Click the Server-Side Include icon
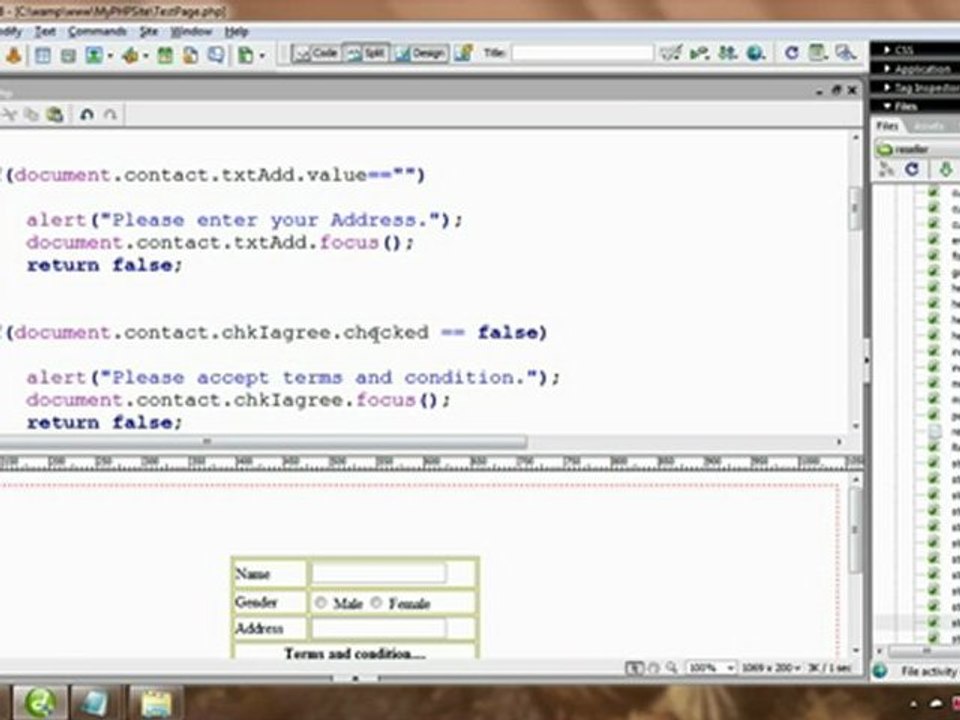Image resolution: width=960 pixels, height=720 pixels. (190, 56)
